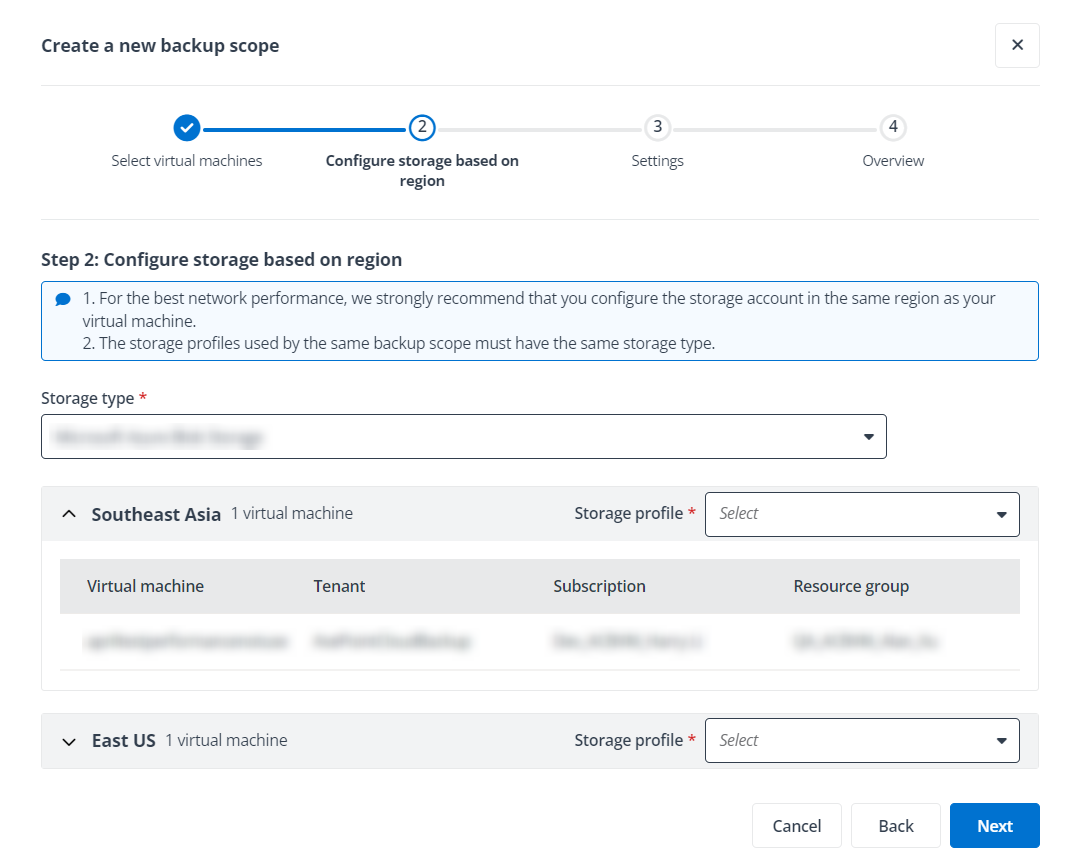Open the Storage type dropdown
Image resolution: width=1065 pixels, height=862 pixels.
click(x=463, y=436)
